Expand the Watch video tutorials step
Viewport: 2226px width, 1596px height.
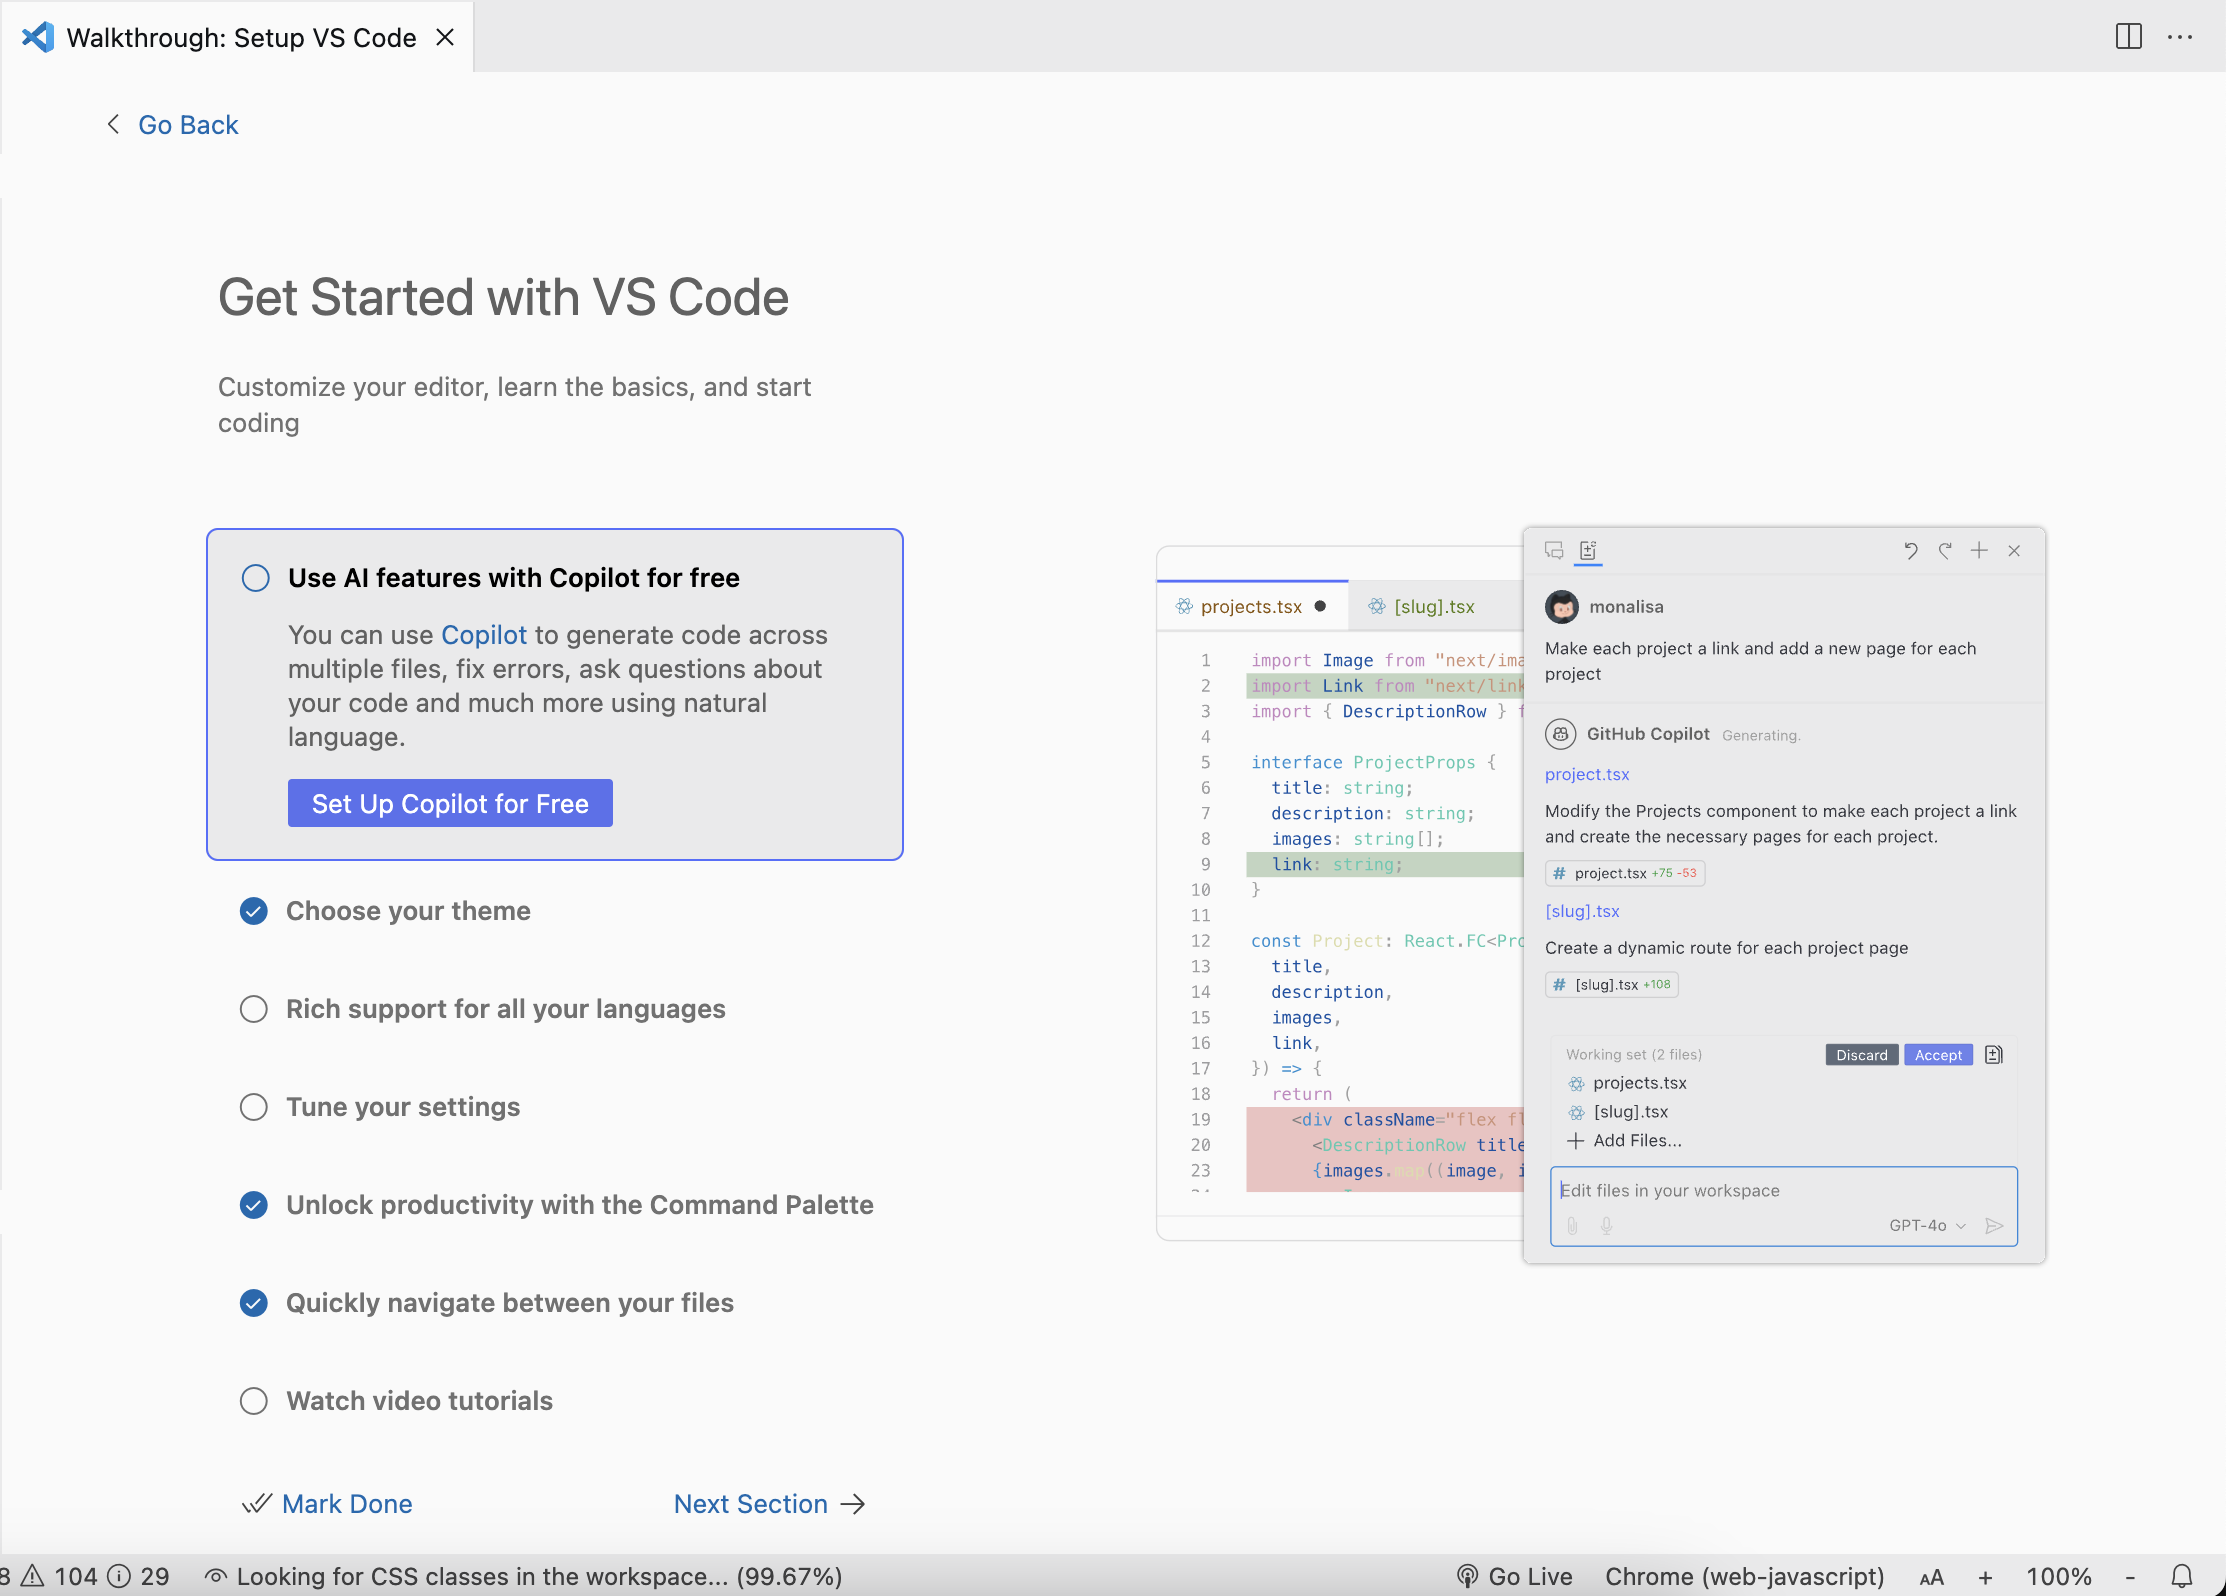coord(419,1401)
